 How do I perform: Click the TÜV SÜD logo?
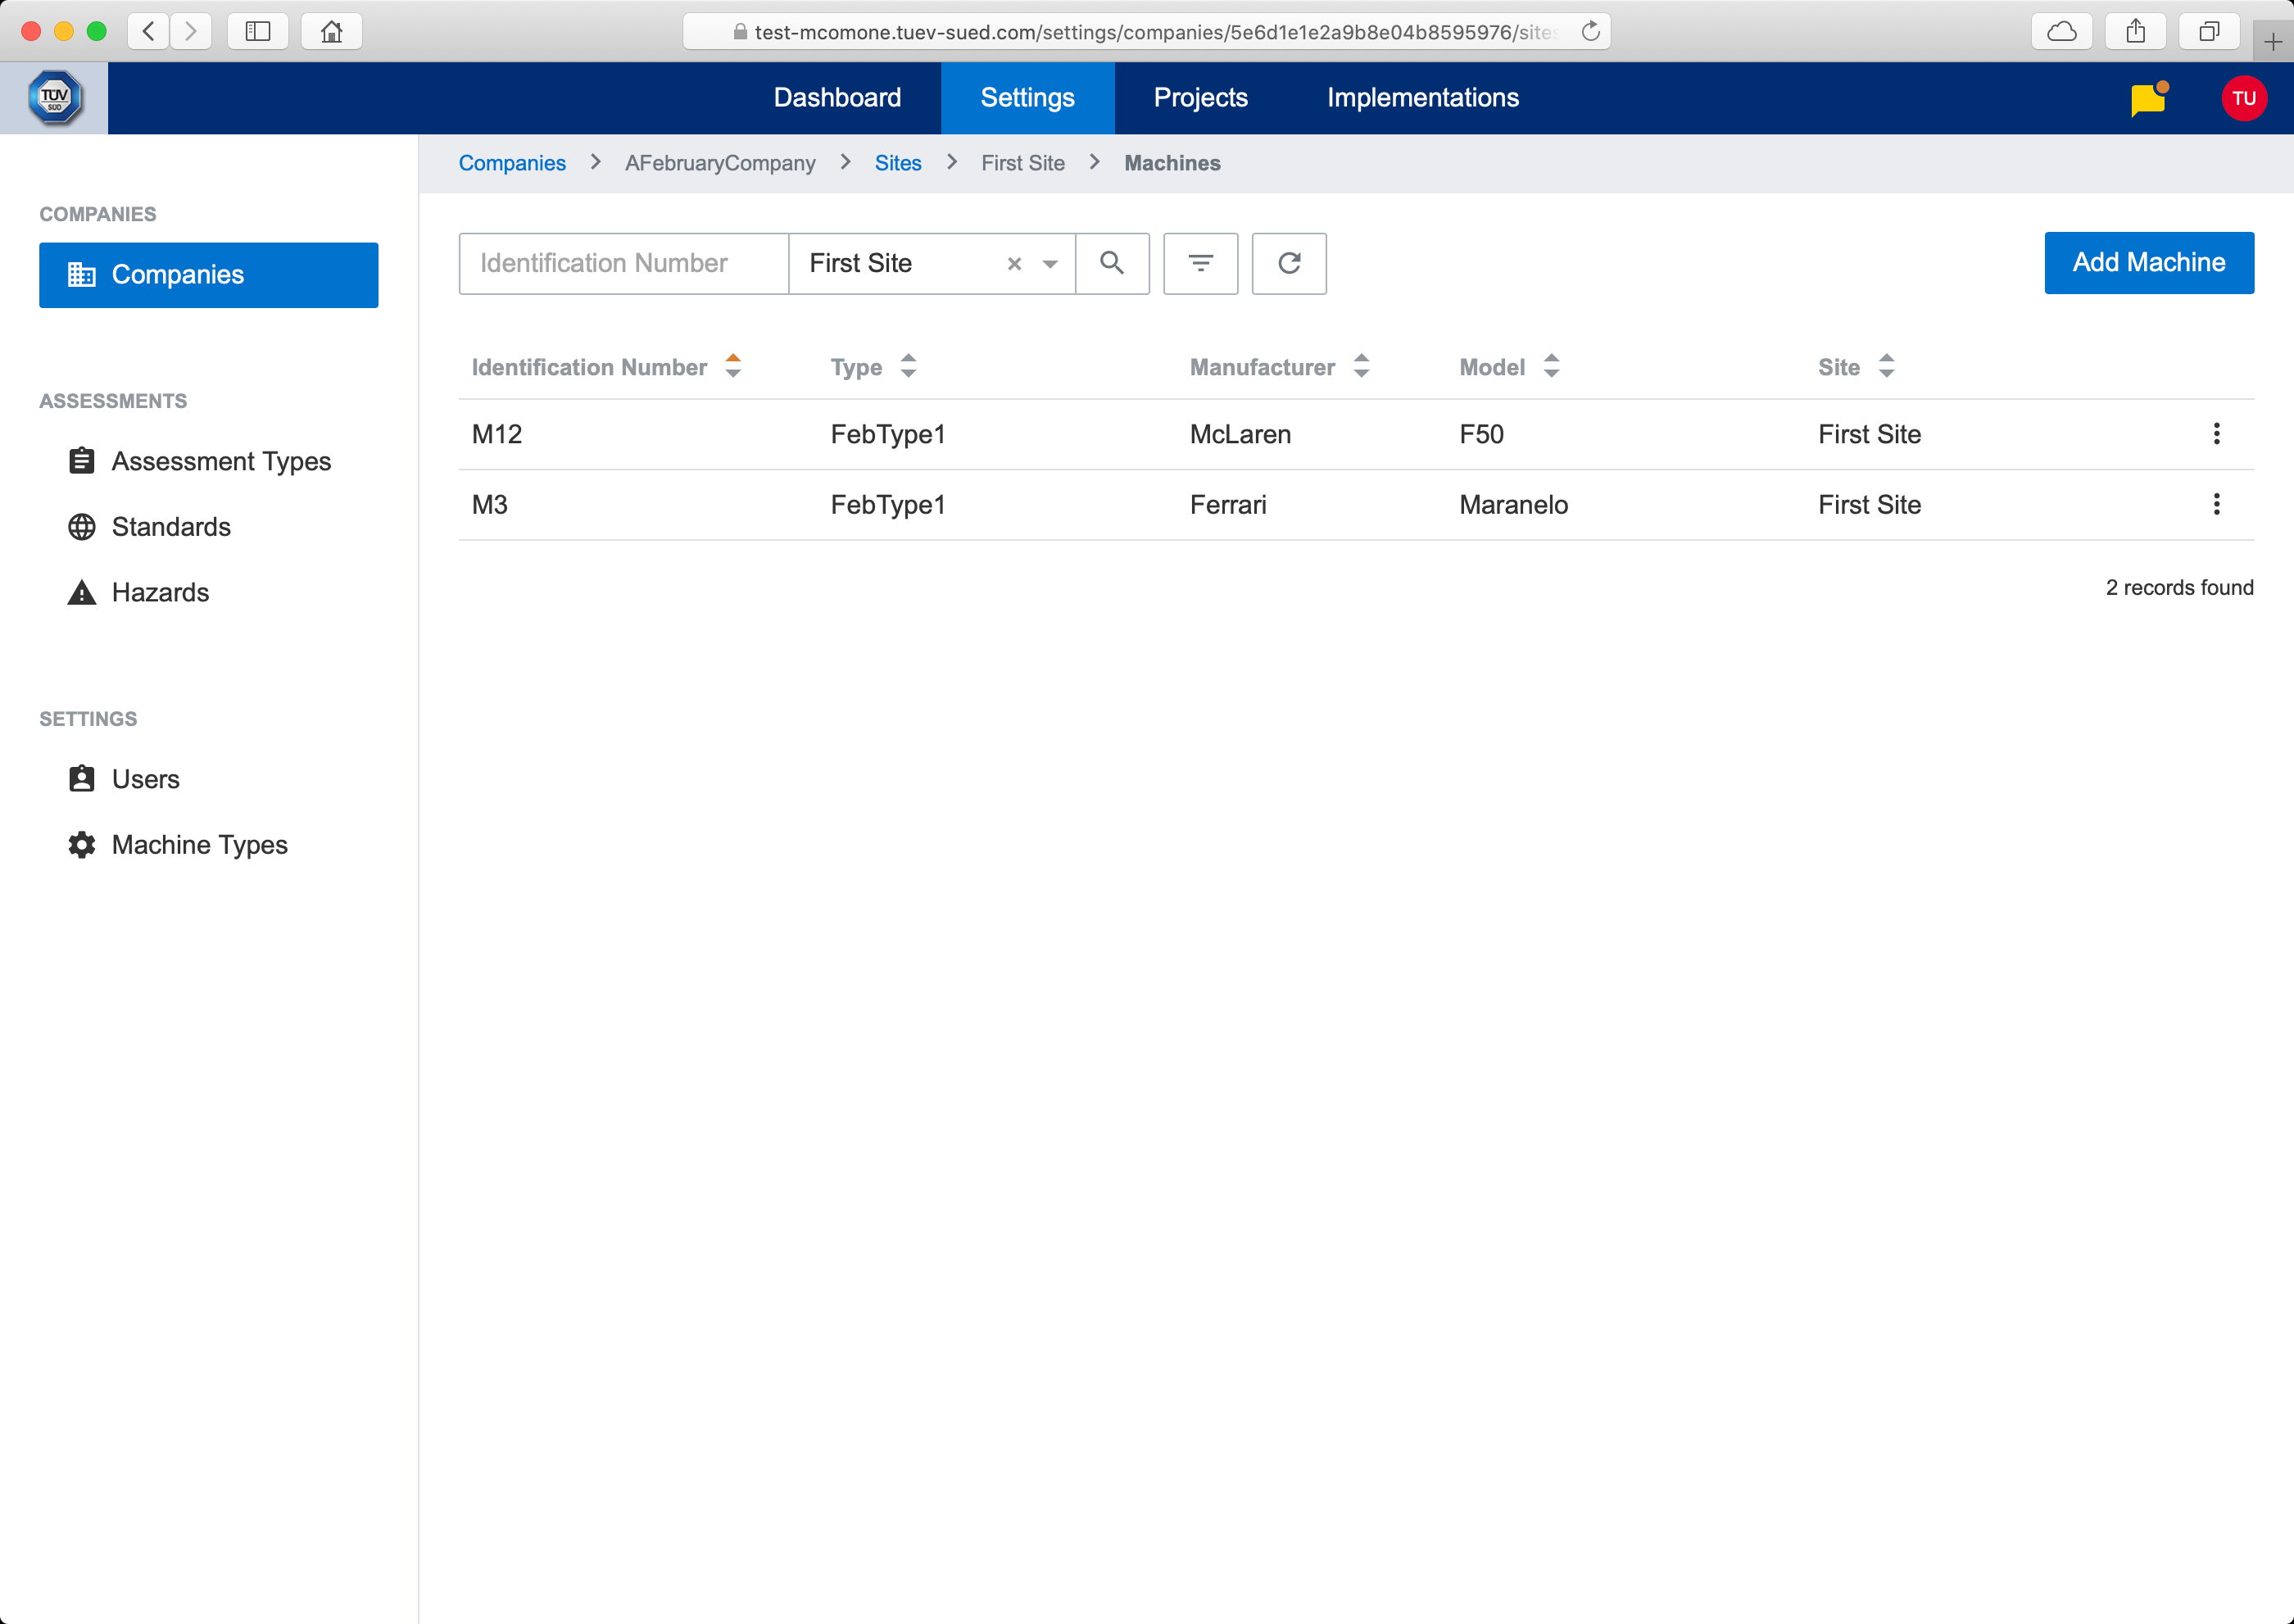(54, 98)
